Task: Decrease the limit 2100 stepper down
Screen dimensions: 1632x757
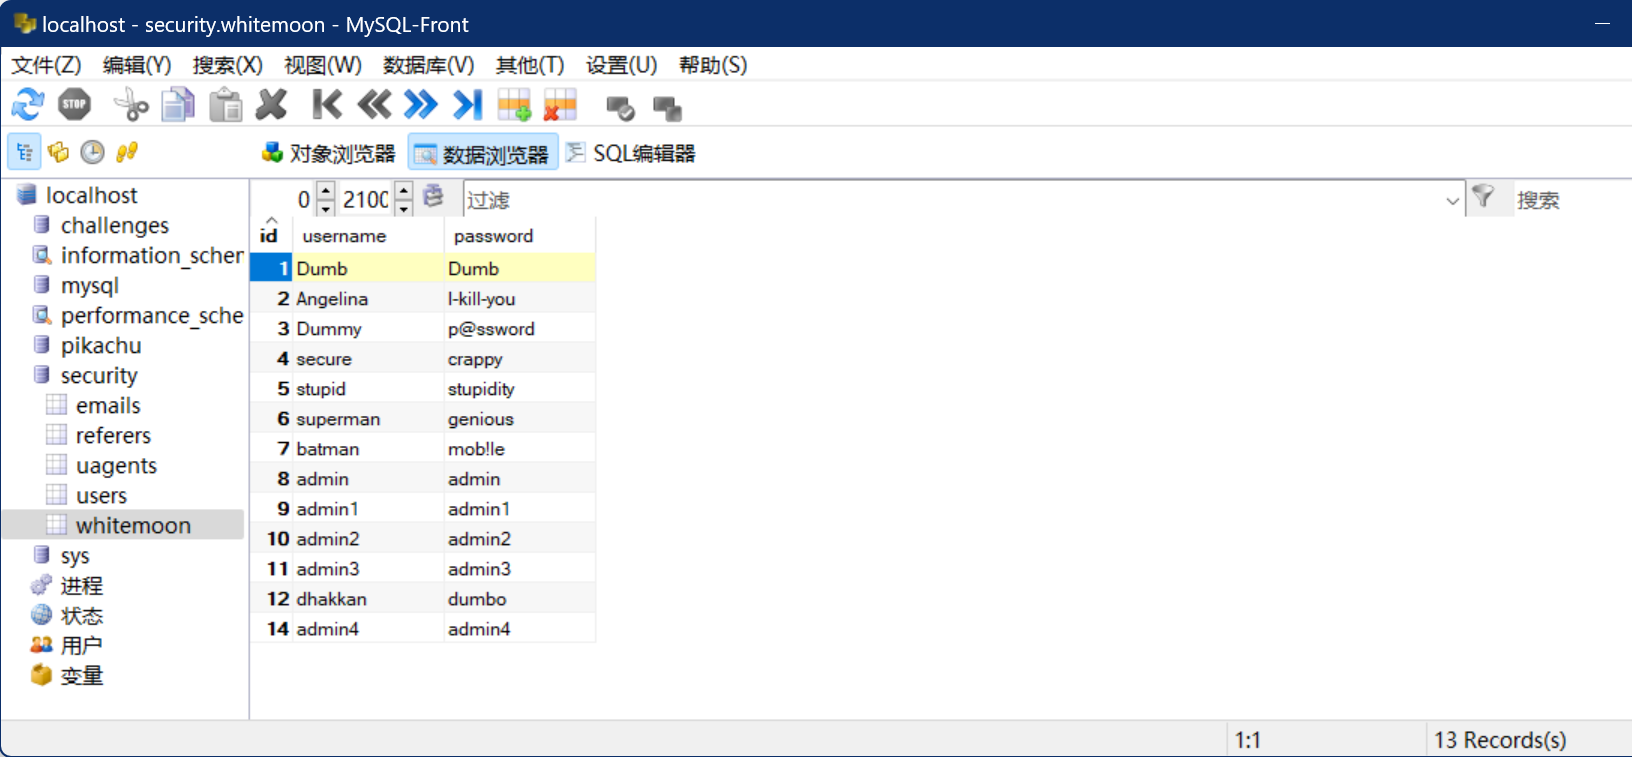Action: click(403, 208)
